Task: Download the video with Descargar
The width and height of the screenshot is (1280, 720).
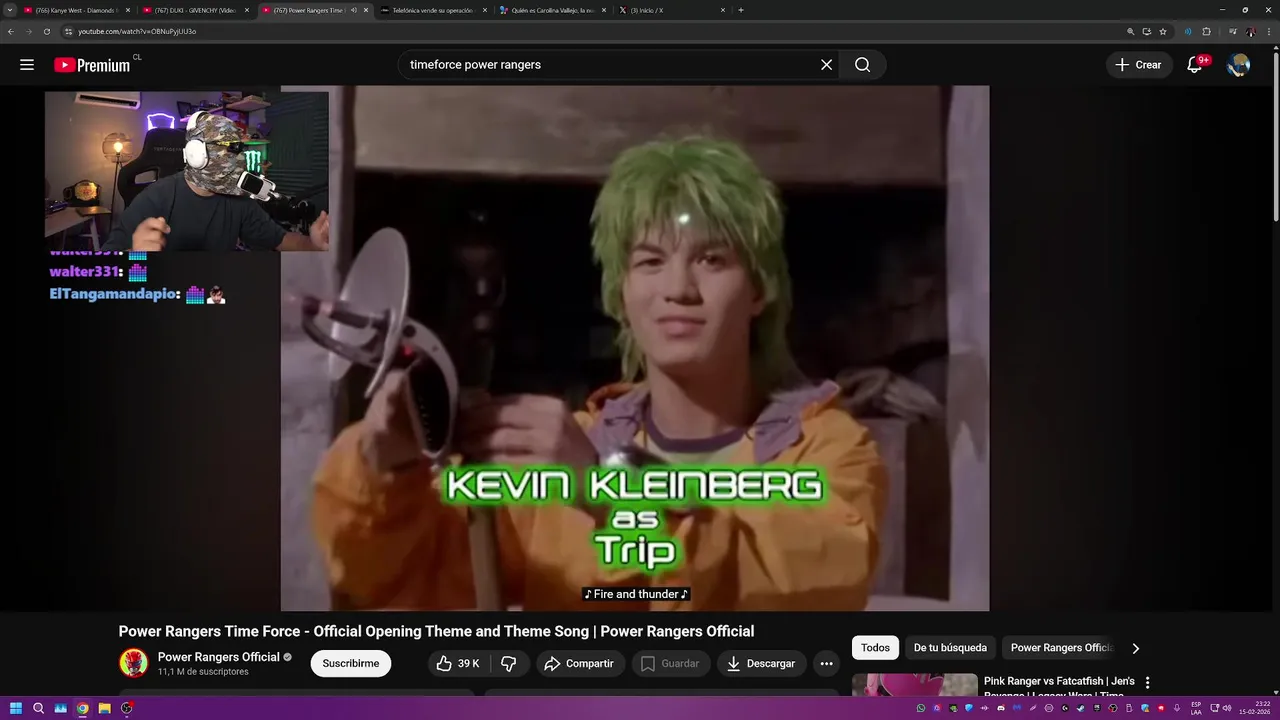Action: [x=761, y=663]
